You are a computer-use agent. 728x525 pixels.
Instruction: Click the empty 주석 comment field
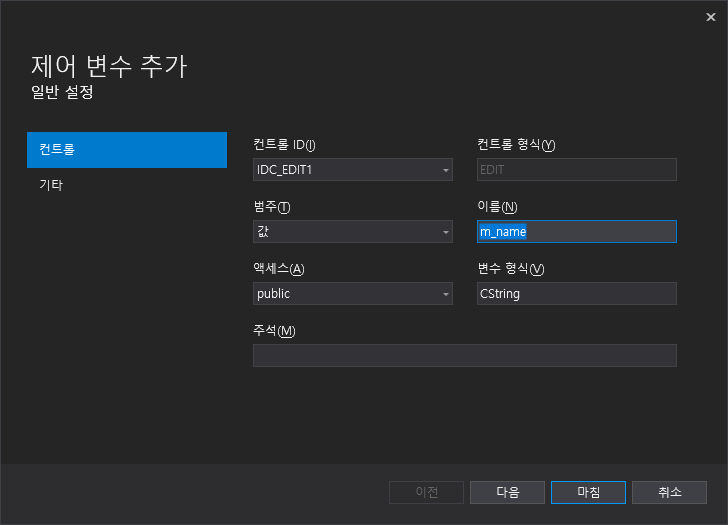465,356
